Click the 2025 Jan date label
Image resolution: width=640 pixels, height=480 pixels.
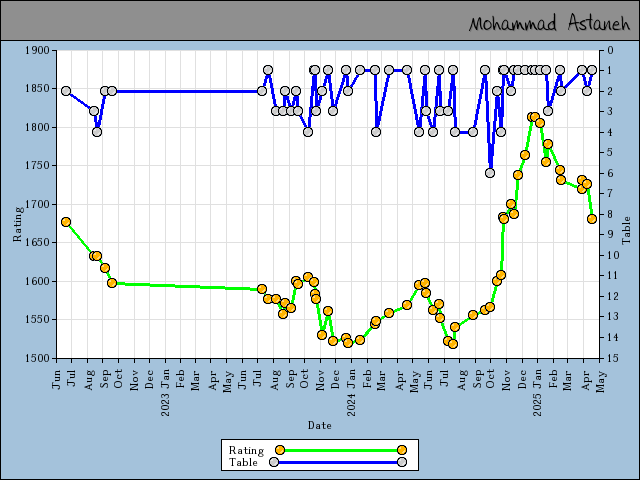coord(538,392)
